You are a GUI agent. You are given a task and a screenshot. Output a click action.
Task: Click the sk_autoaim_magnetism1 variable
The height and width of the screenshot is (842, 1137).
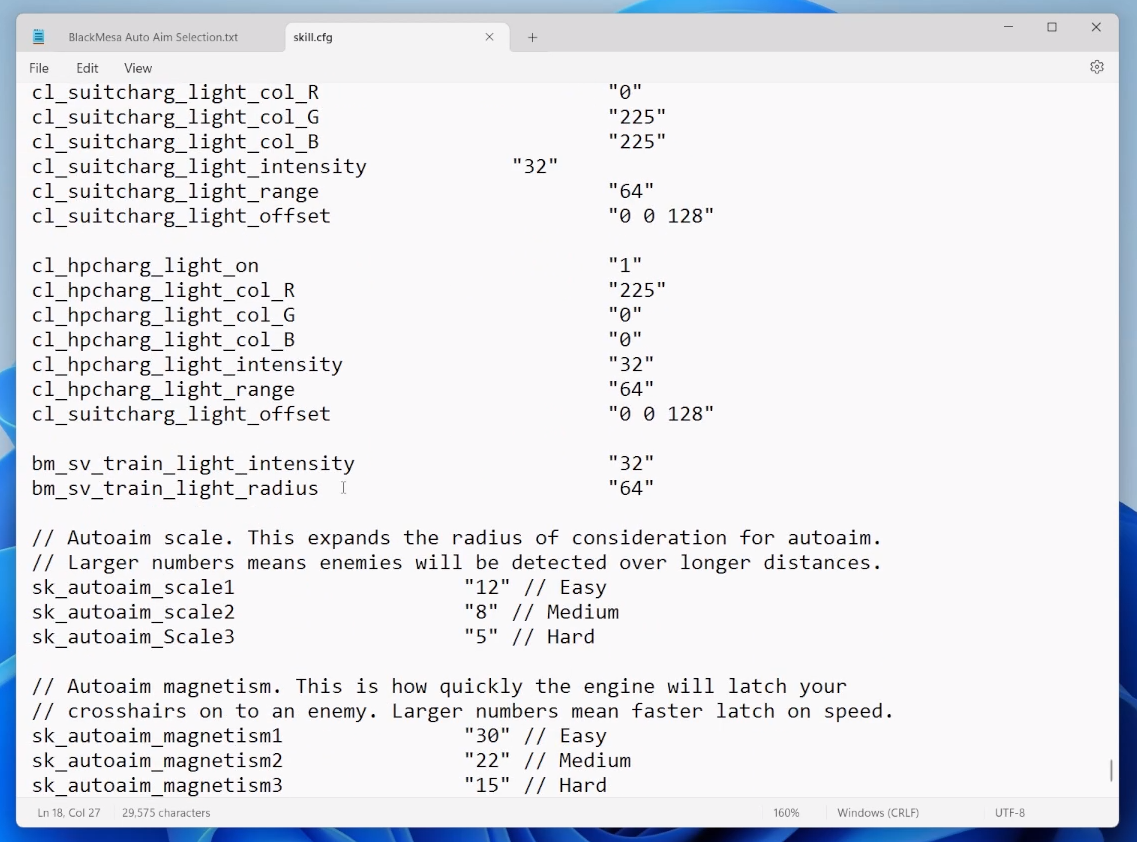pos(157,736)
